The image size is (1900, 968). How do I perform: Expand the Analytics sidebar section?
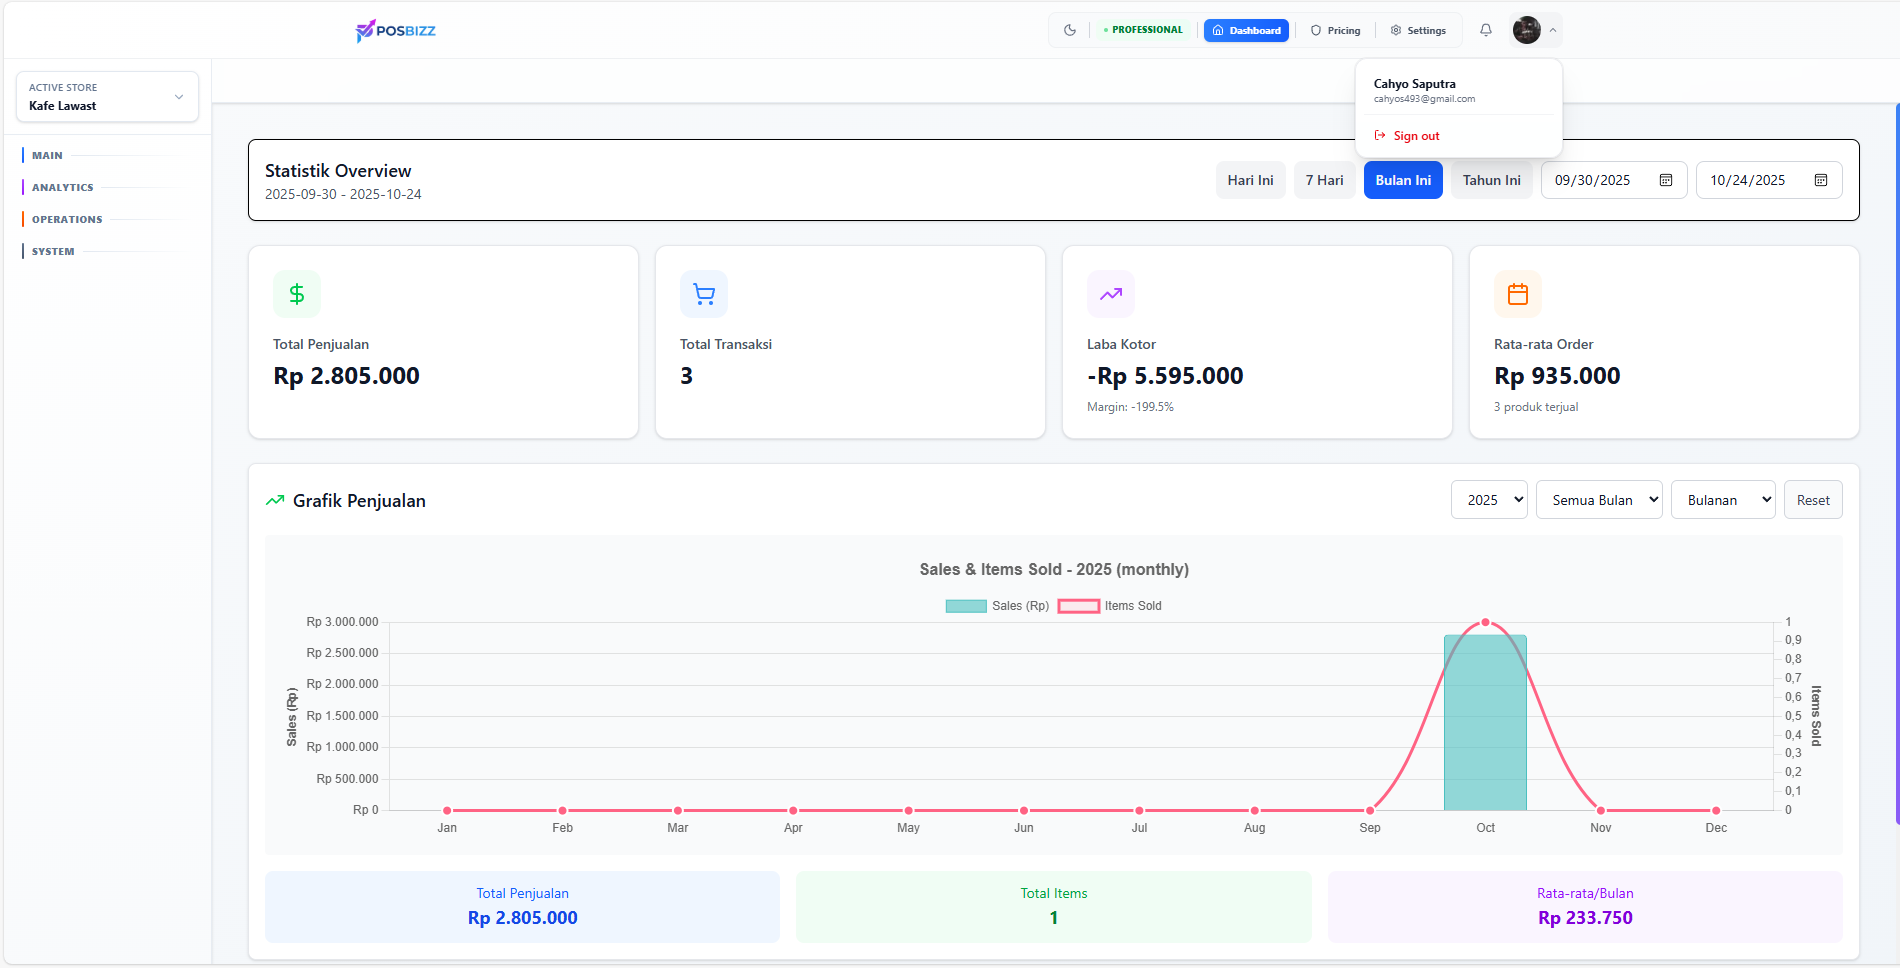[62, 187]
